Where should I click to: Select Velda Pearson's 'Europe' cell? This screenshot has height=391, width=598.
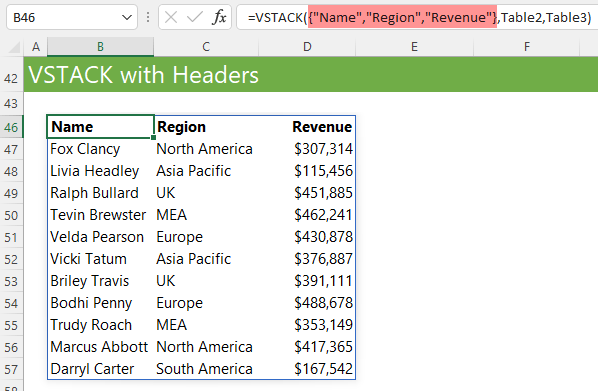[206, 237]
